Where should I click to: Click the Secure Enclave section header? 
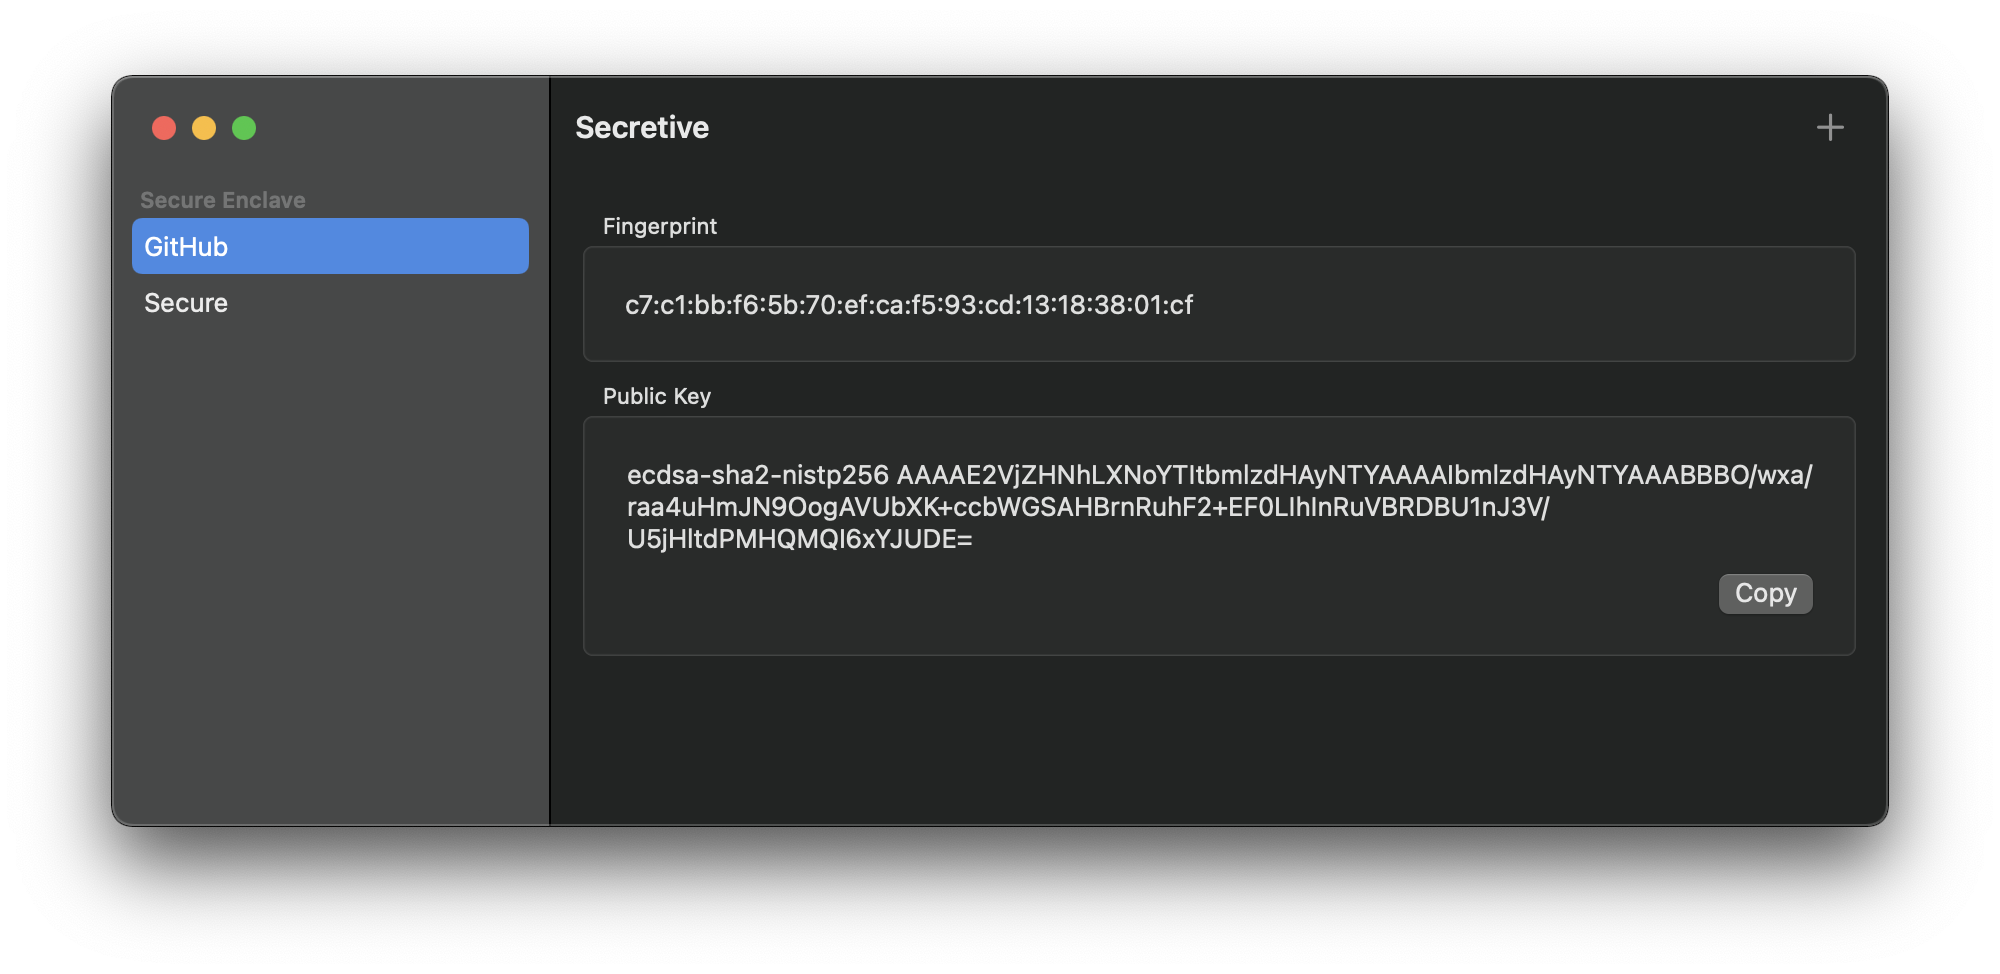point(224,199)
